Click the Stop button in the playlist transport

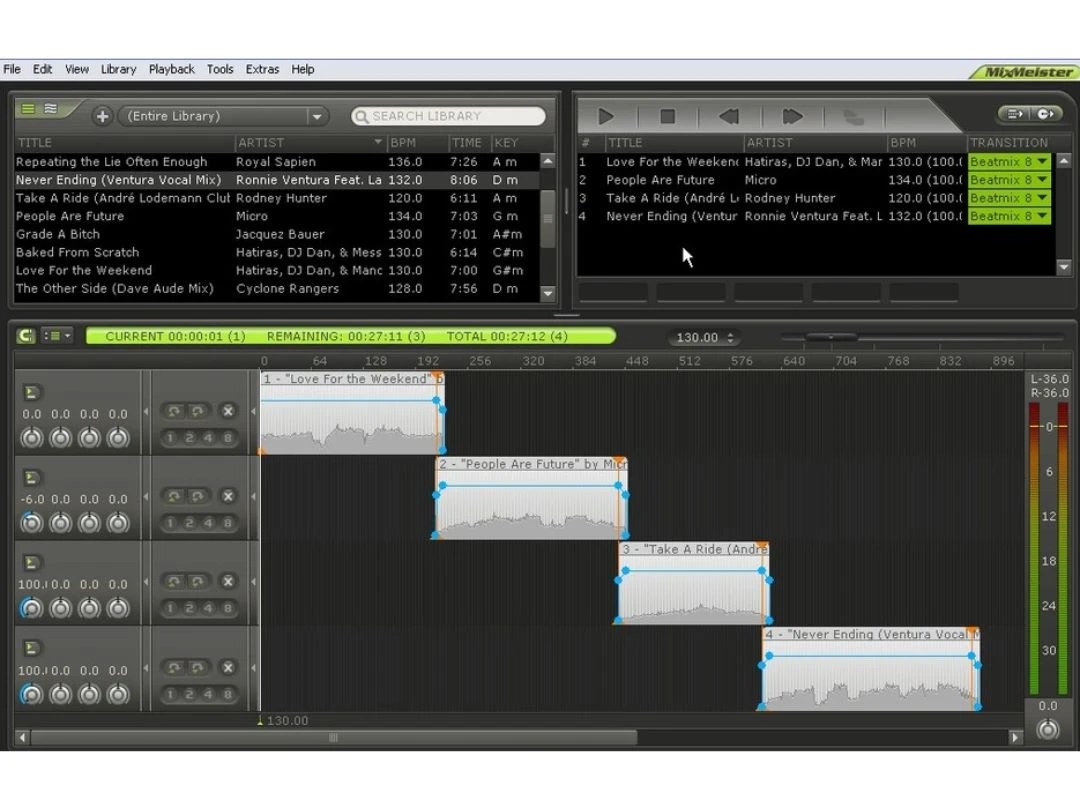pyautogui.click(x=667, y=116)
